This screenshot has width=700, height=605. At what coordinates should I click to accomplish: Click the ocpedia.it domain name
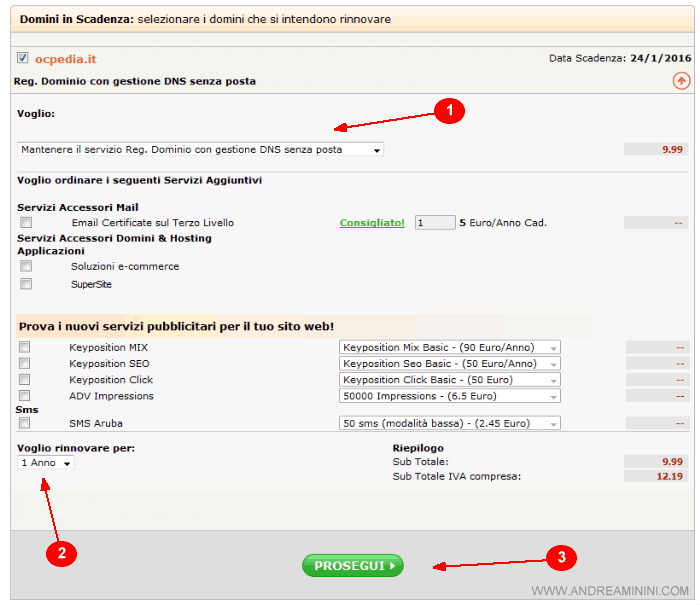pyautogui.click(x=66, y=59)
